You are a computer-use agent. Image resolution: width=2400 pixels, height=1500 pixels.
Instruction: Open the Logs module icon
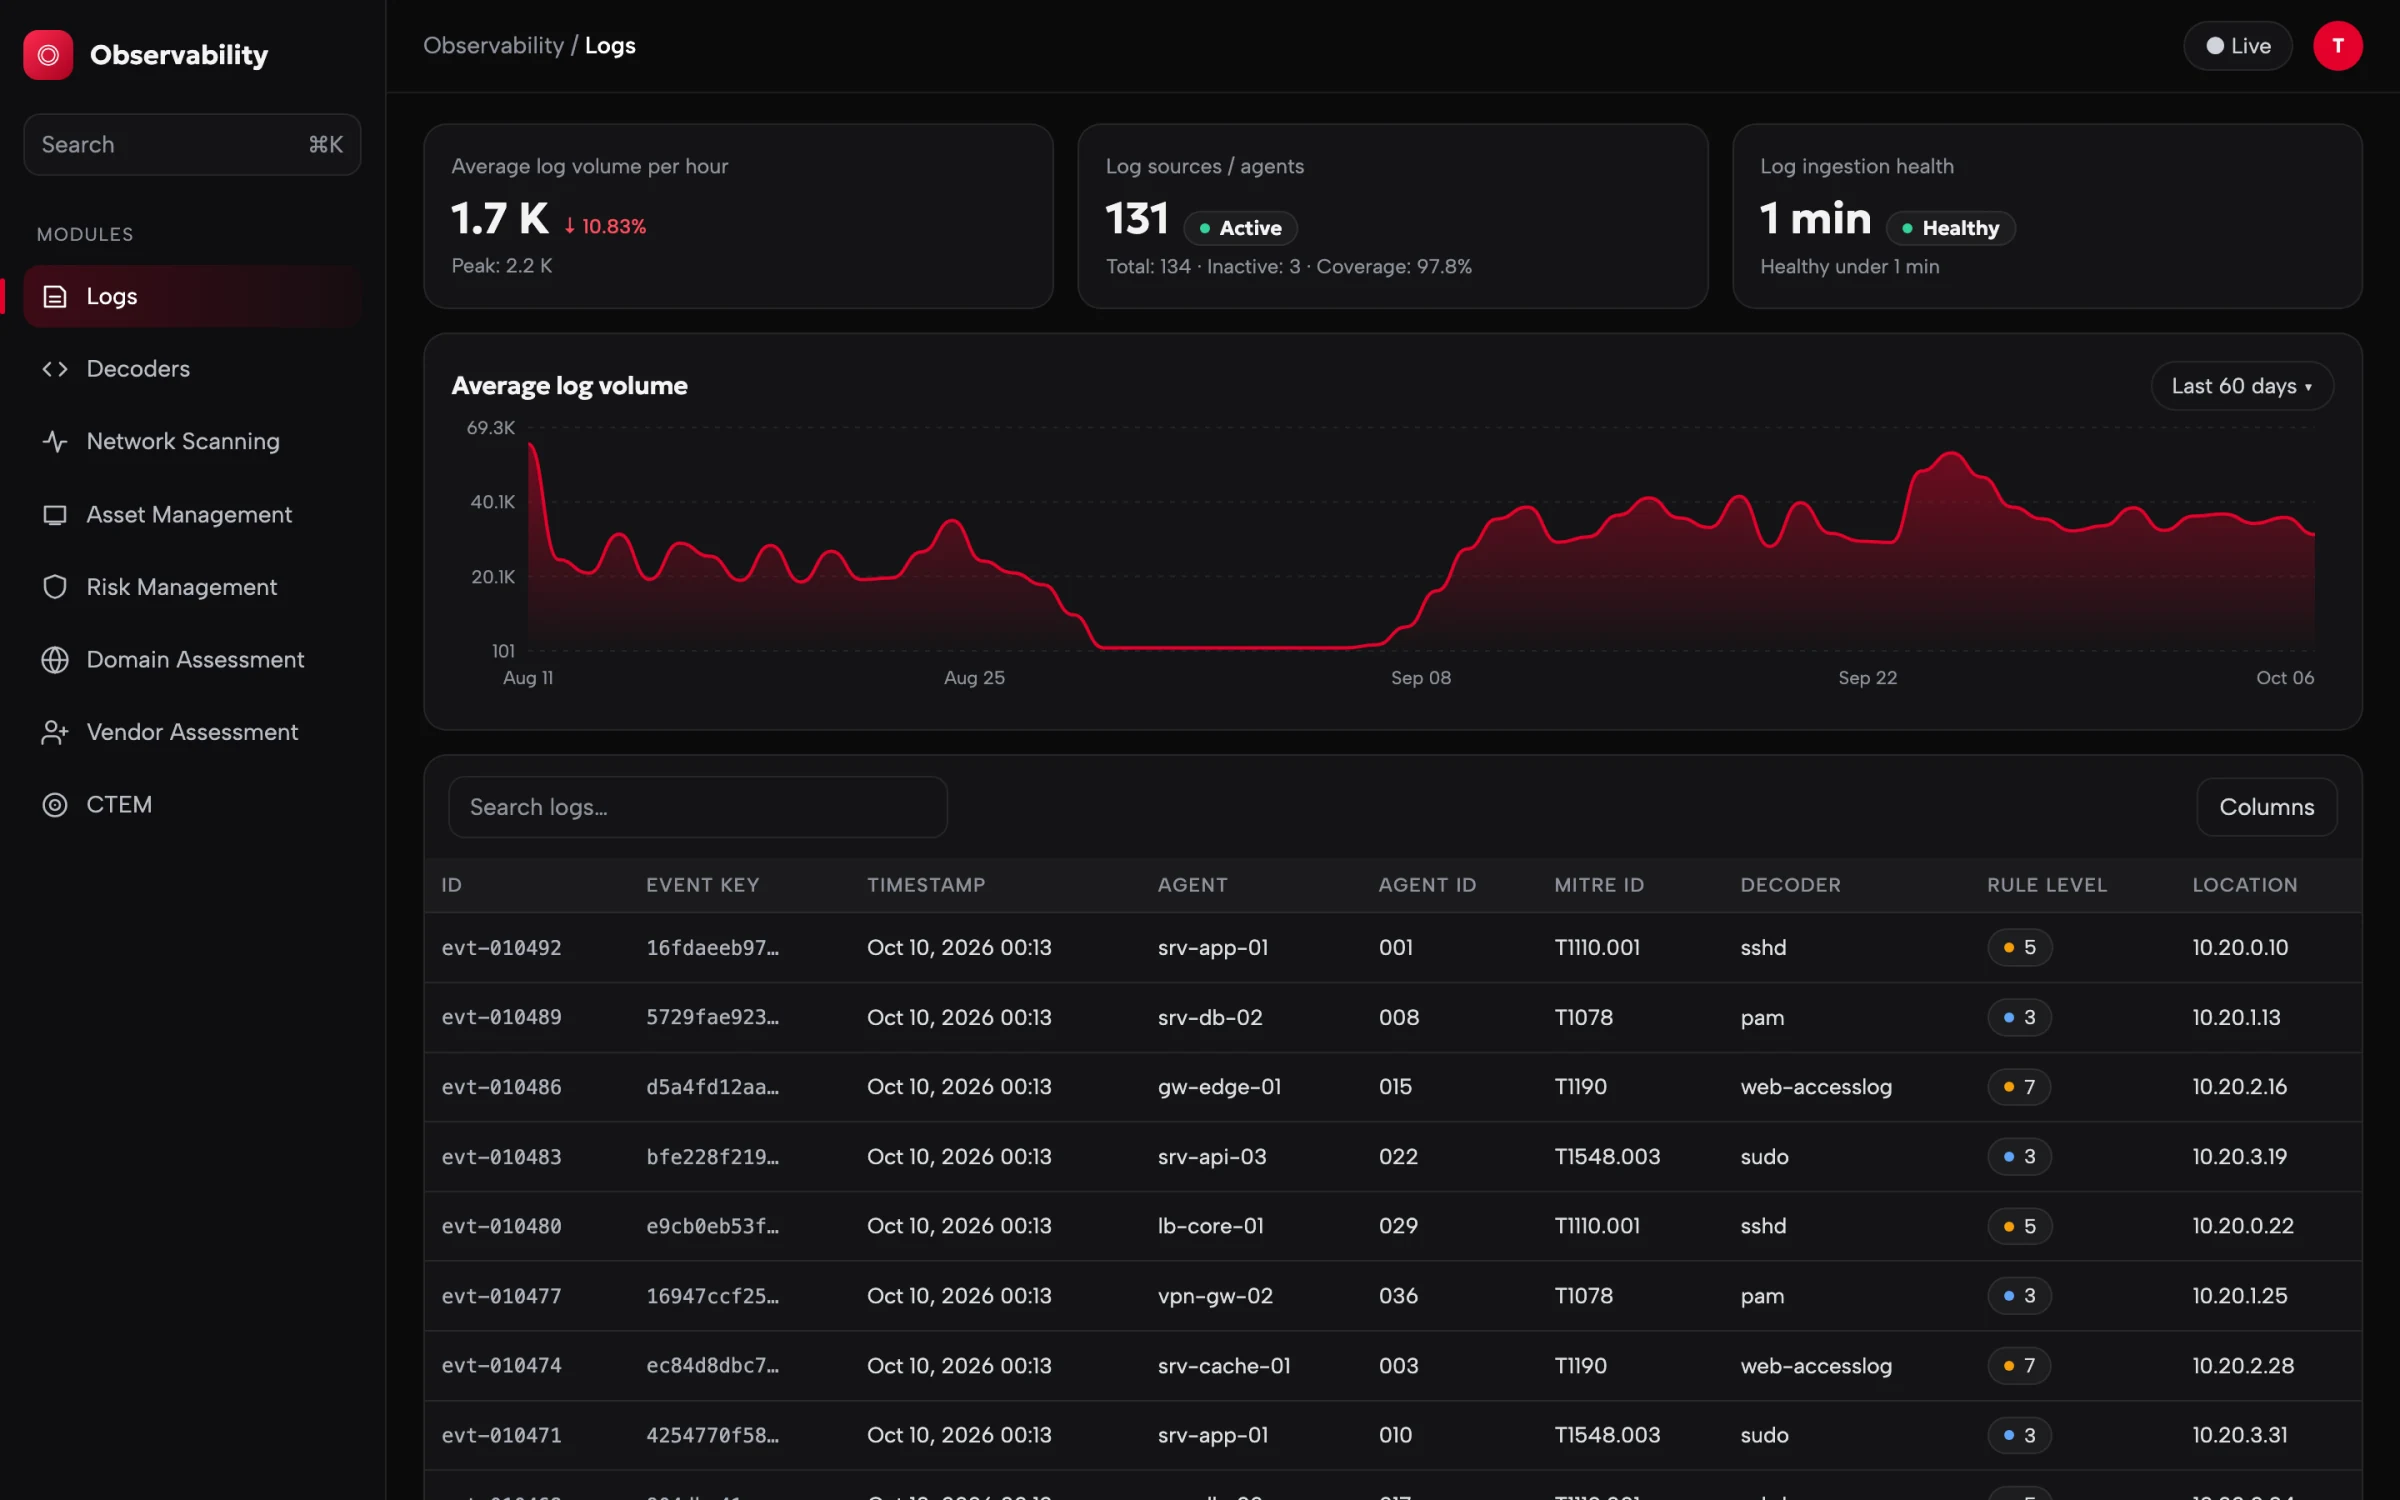pyautogui.click(x=55, y=296)
